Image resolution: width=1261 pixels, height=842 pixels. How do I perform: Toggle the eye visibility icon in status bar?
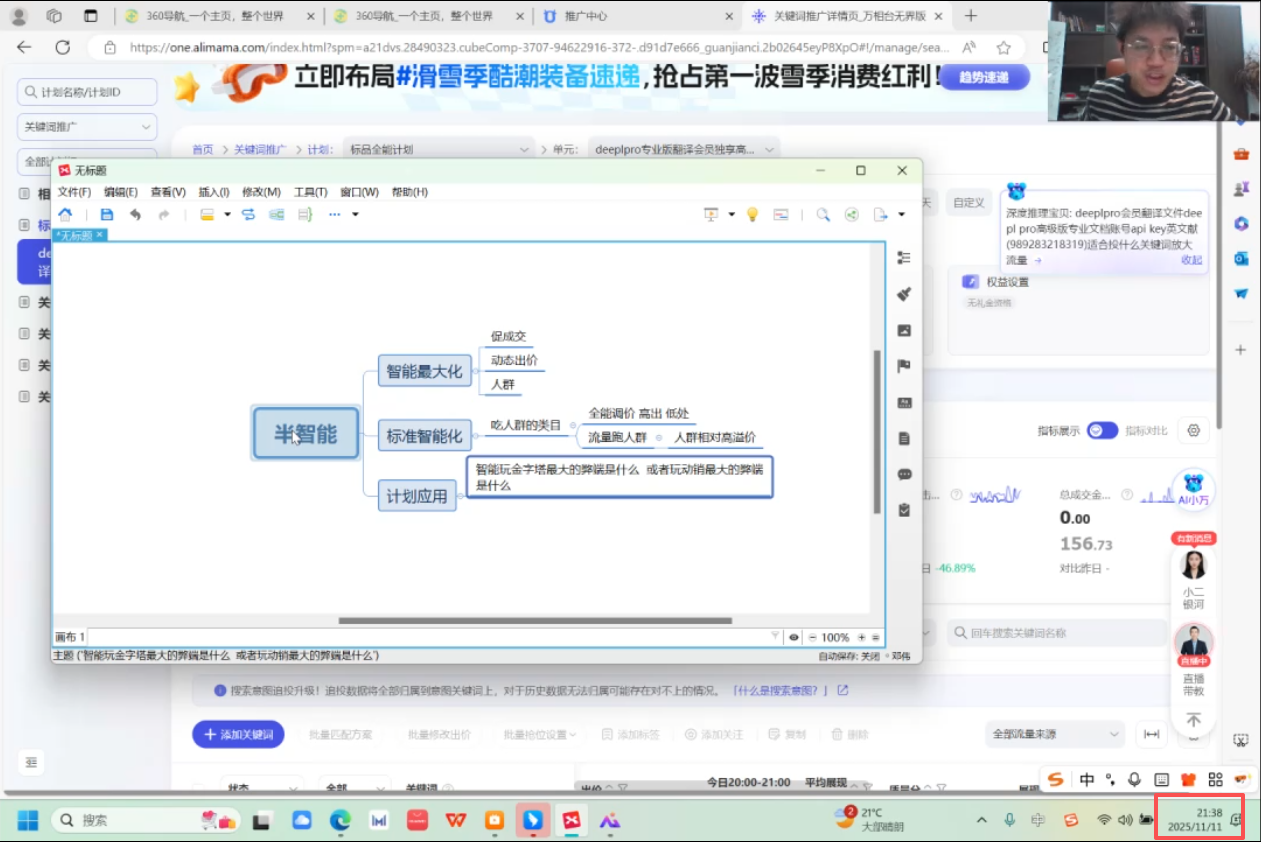click(x=794, y=637)
